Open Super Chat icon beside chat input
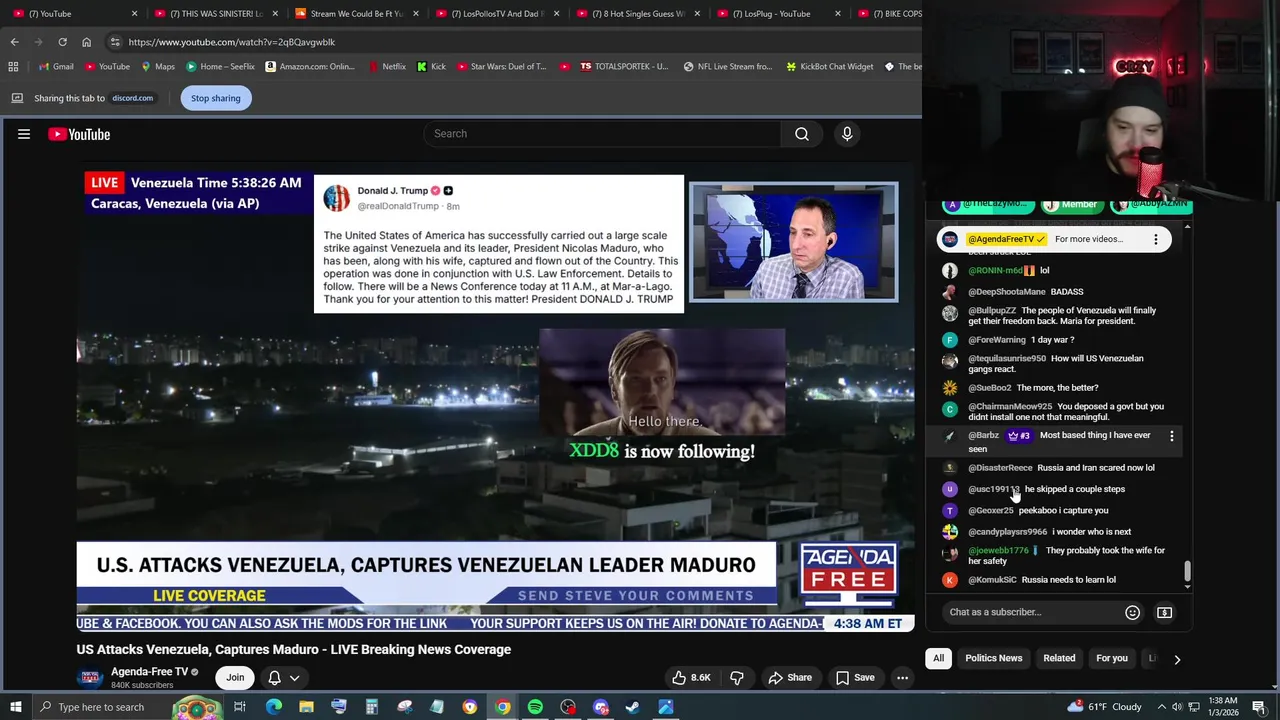The height and width of the screenshot is (720, 1280). coord(1164,612)
